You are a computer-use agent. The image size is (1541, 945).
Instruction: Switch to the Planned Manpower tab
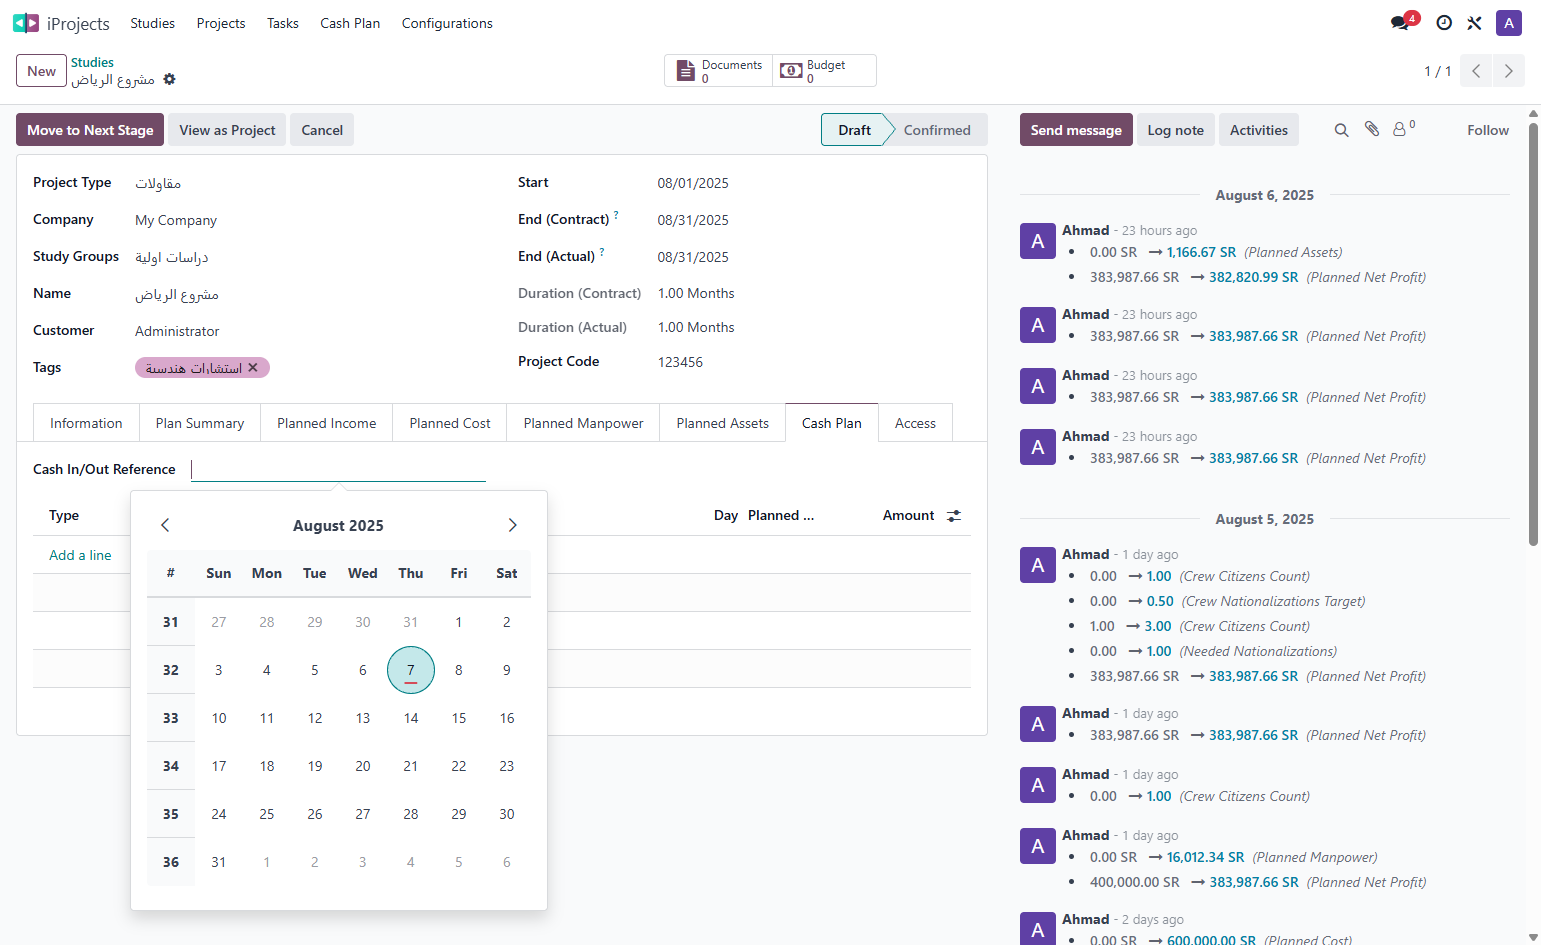[584, 423]
